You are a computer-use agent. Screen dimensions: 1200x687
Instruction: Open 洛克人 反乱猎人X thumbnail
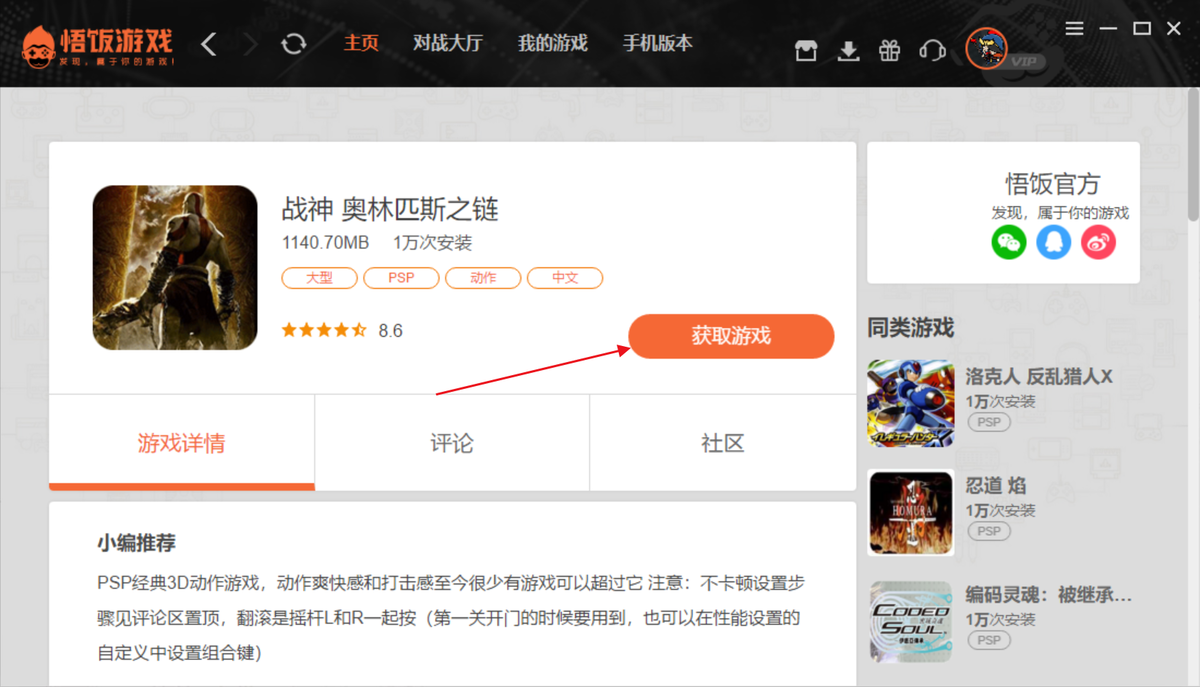pyautogui.click(x=911, y=403)
